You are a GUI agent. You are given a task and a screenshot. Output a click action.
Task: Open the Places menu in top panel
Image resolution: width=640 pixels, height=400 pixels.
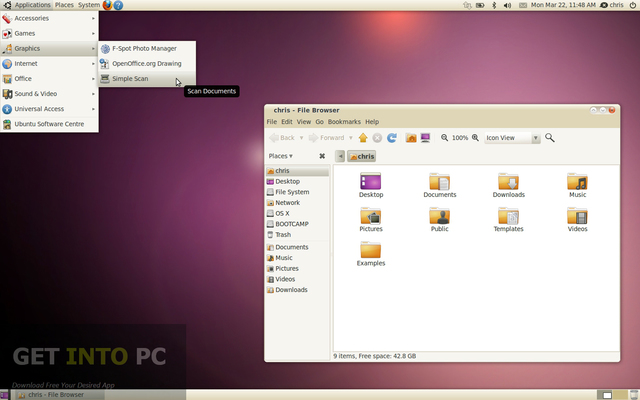coord(64,5)
